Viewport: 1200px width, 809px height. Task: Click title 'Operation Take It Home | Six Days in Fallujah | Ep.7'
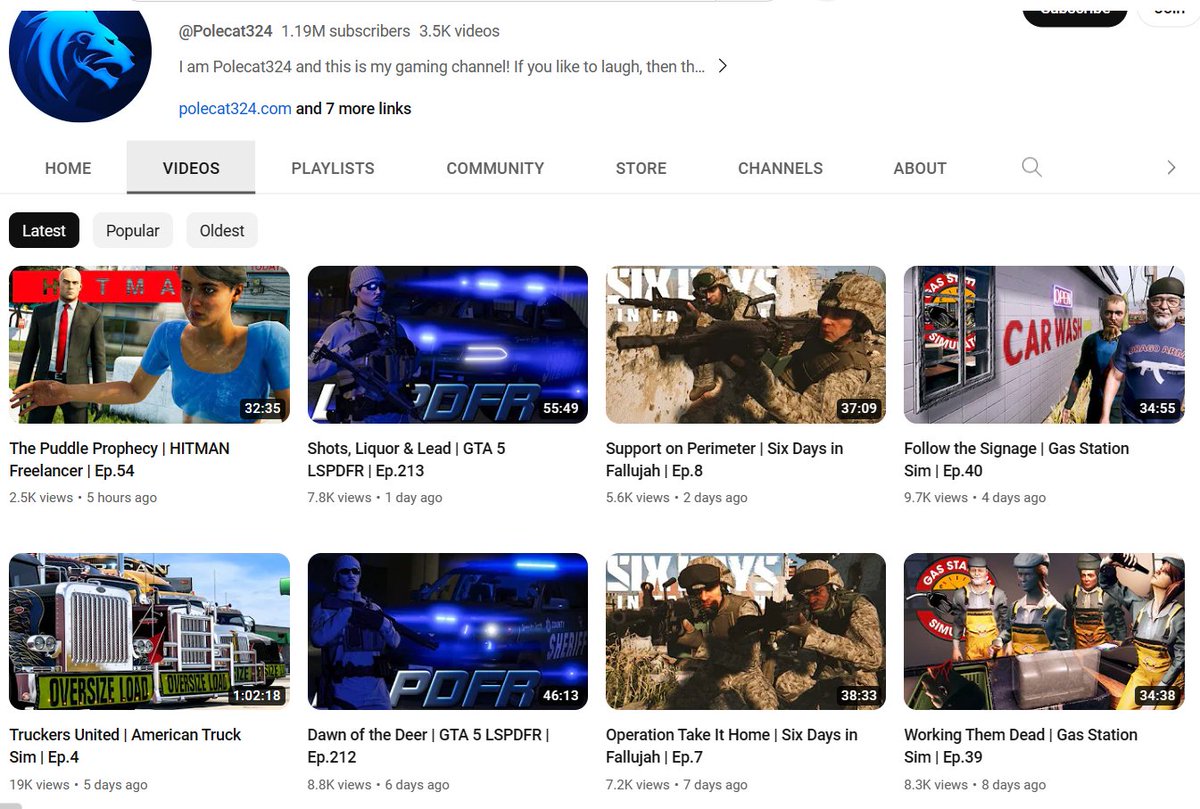pyautogui.click(x=731, y=746)
